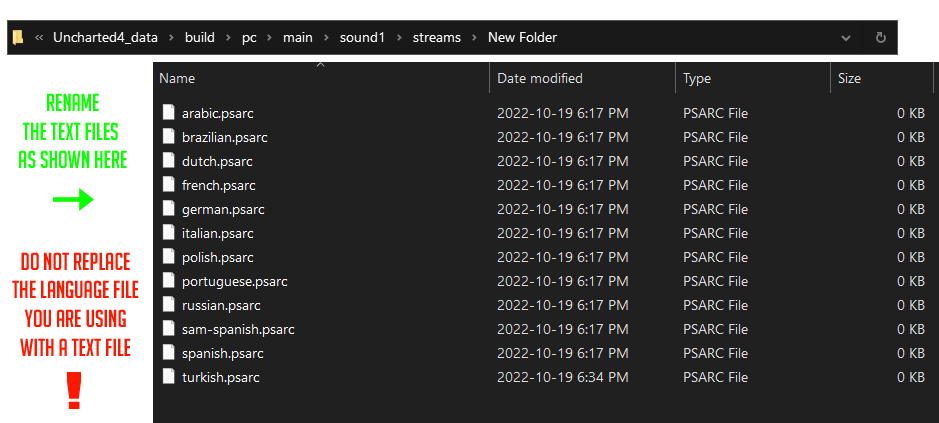Select the brazilian.psarc file icon
This screenshot has width=939, height=423.
click(168, 137)
